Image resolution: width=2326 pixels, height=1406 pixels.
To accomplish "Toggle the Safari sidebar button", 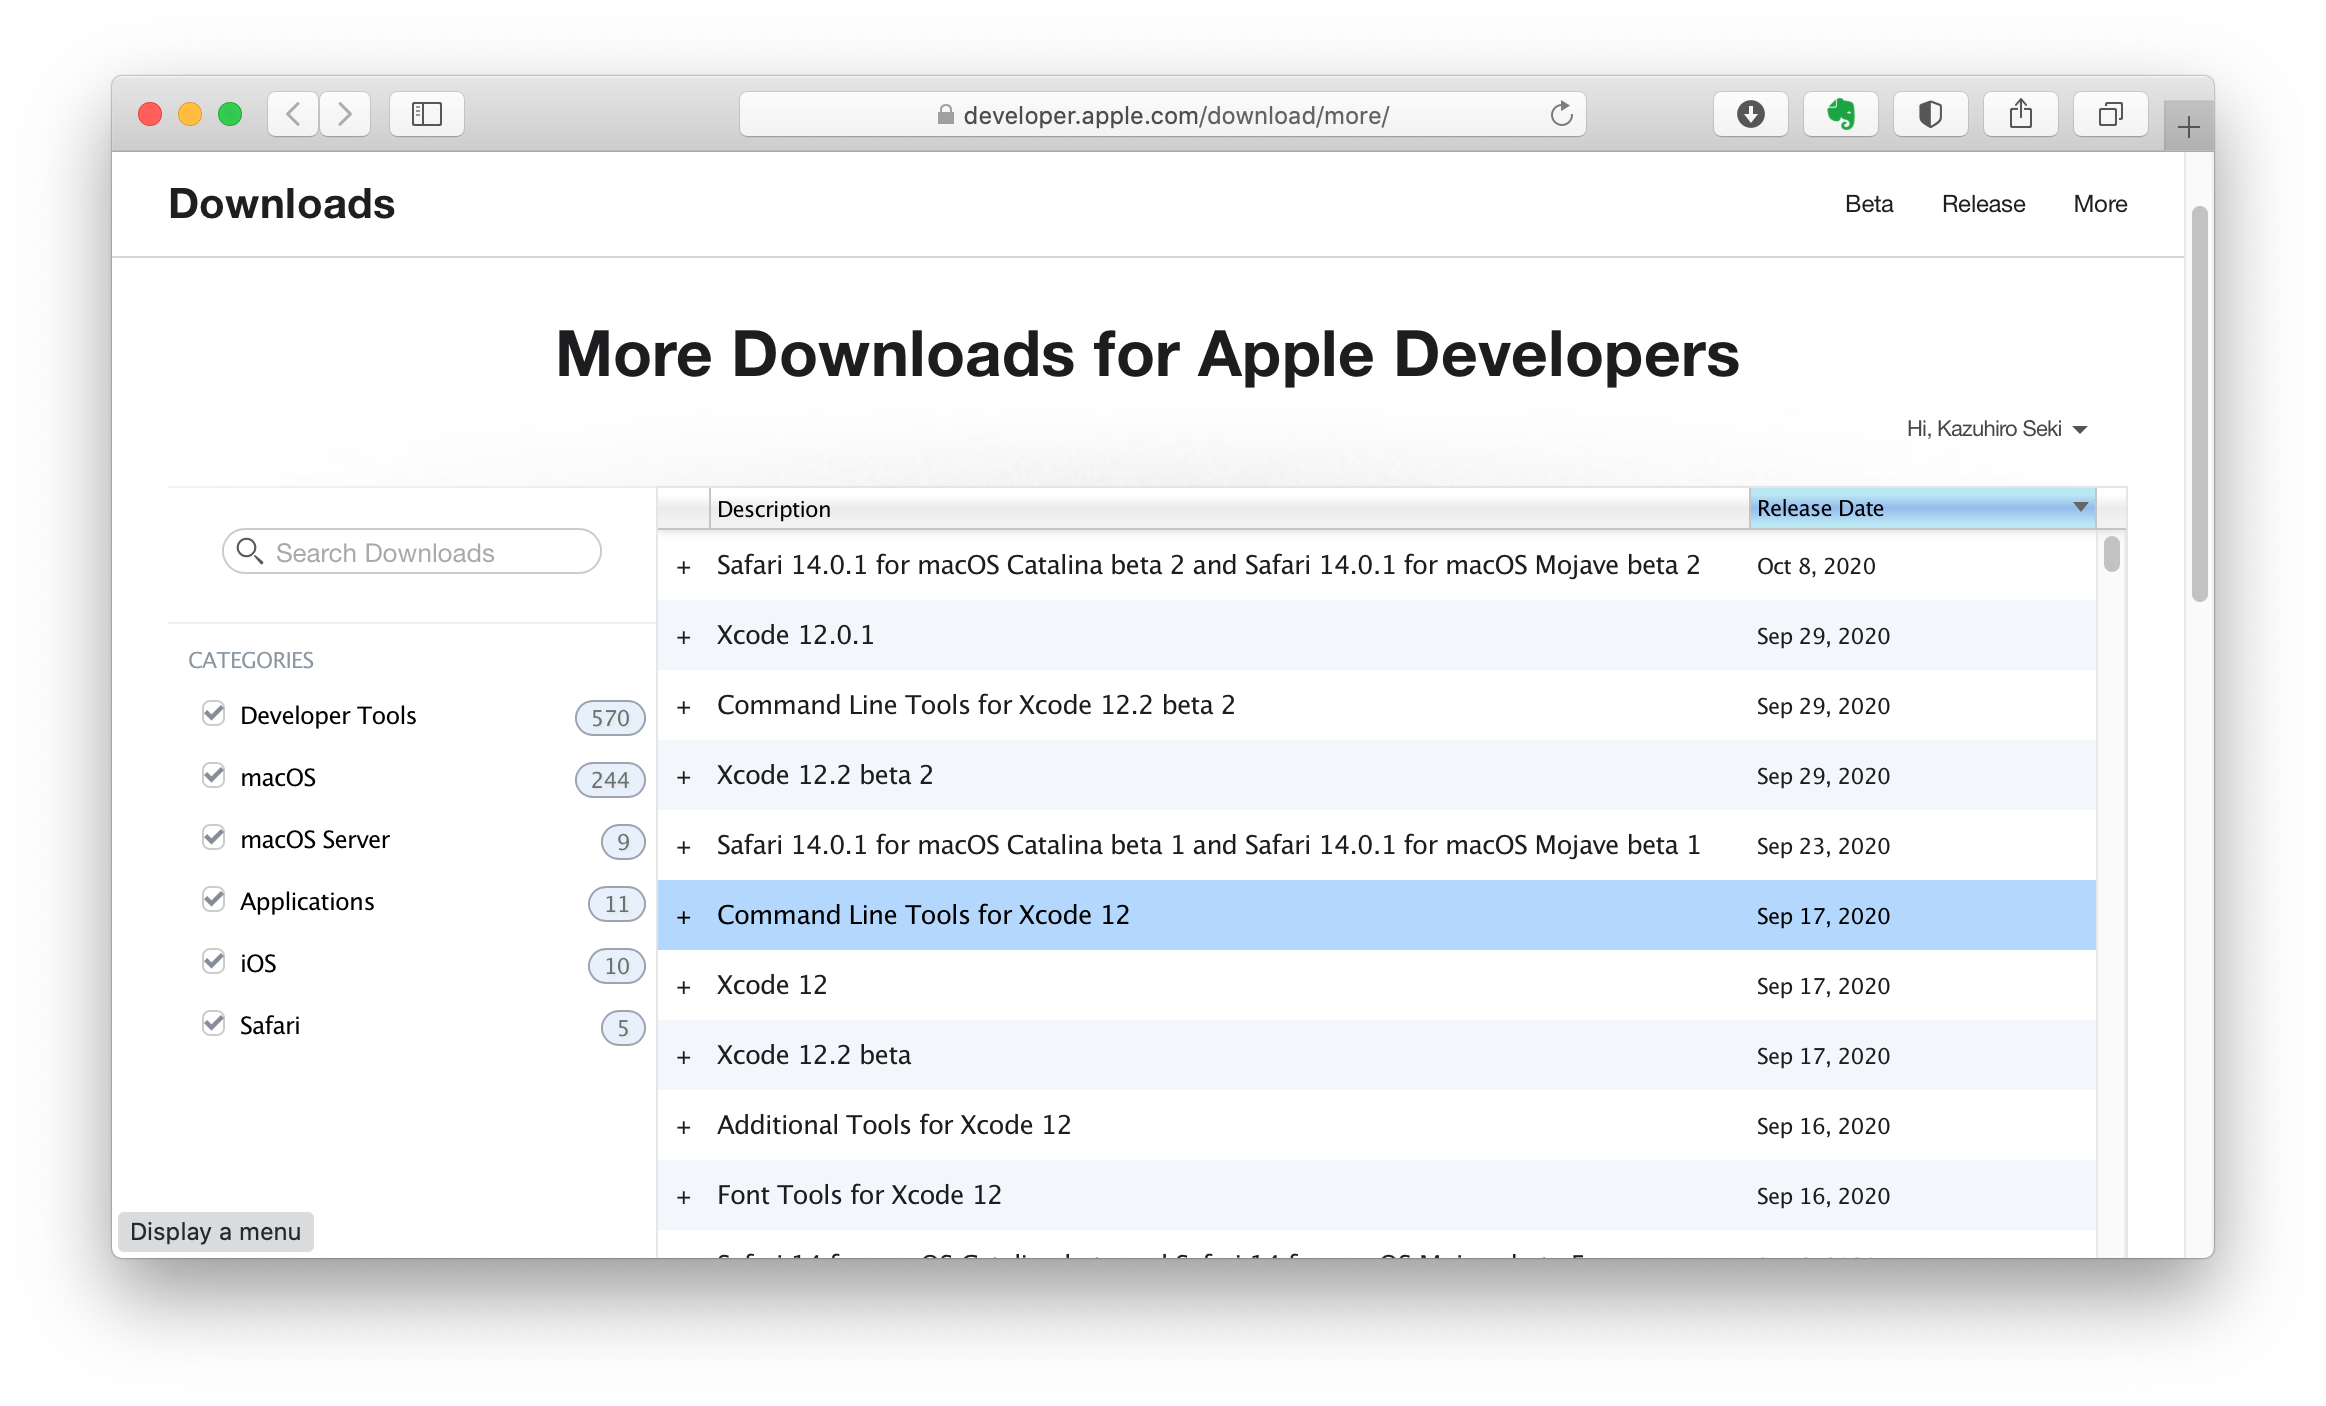I will pos(427,114).
